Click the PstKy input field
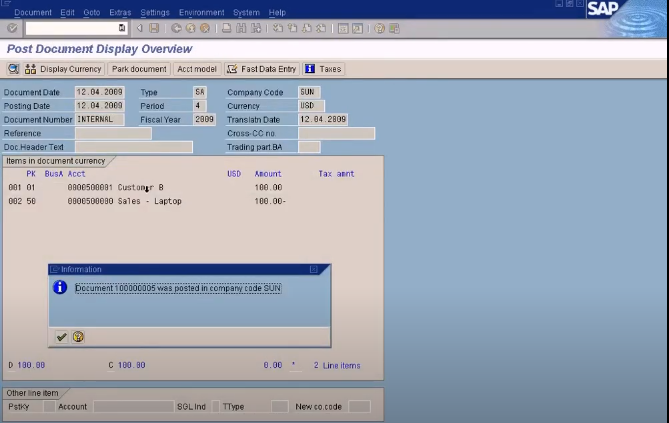The width and height of the screenshot is (669, 423). pyautogui.click(x=49, y=406)
